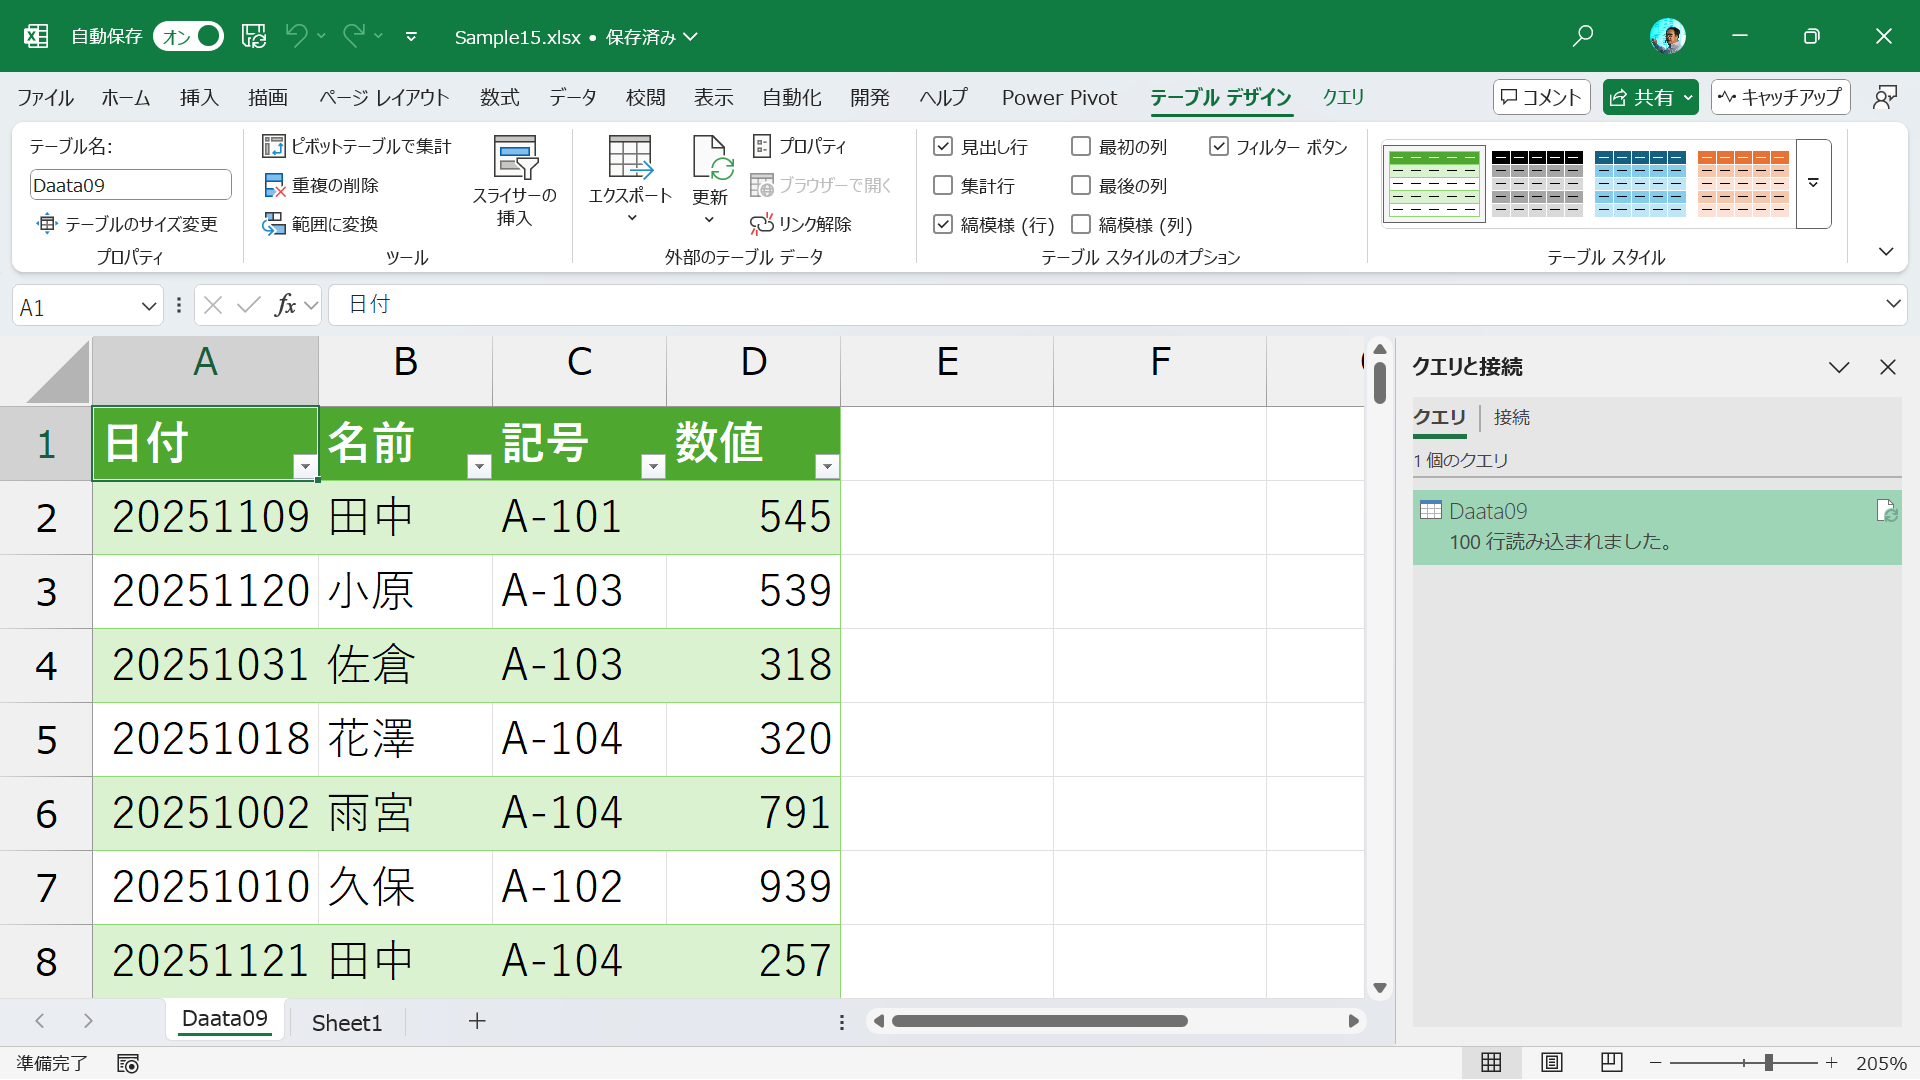Expand the Export (エクスポート) dropdown
The image size is (1920, 1080).
click(x=630, y=218)
